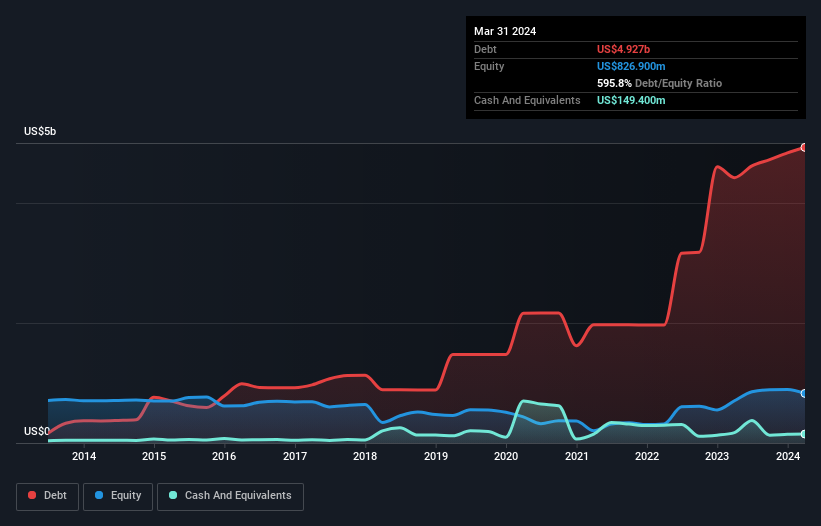
Task: Click the 2015 x-axis label
Action: pyautogui.click(x=154, y=456)
